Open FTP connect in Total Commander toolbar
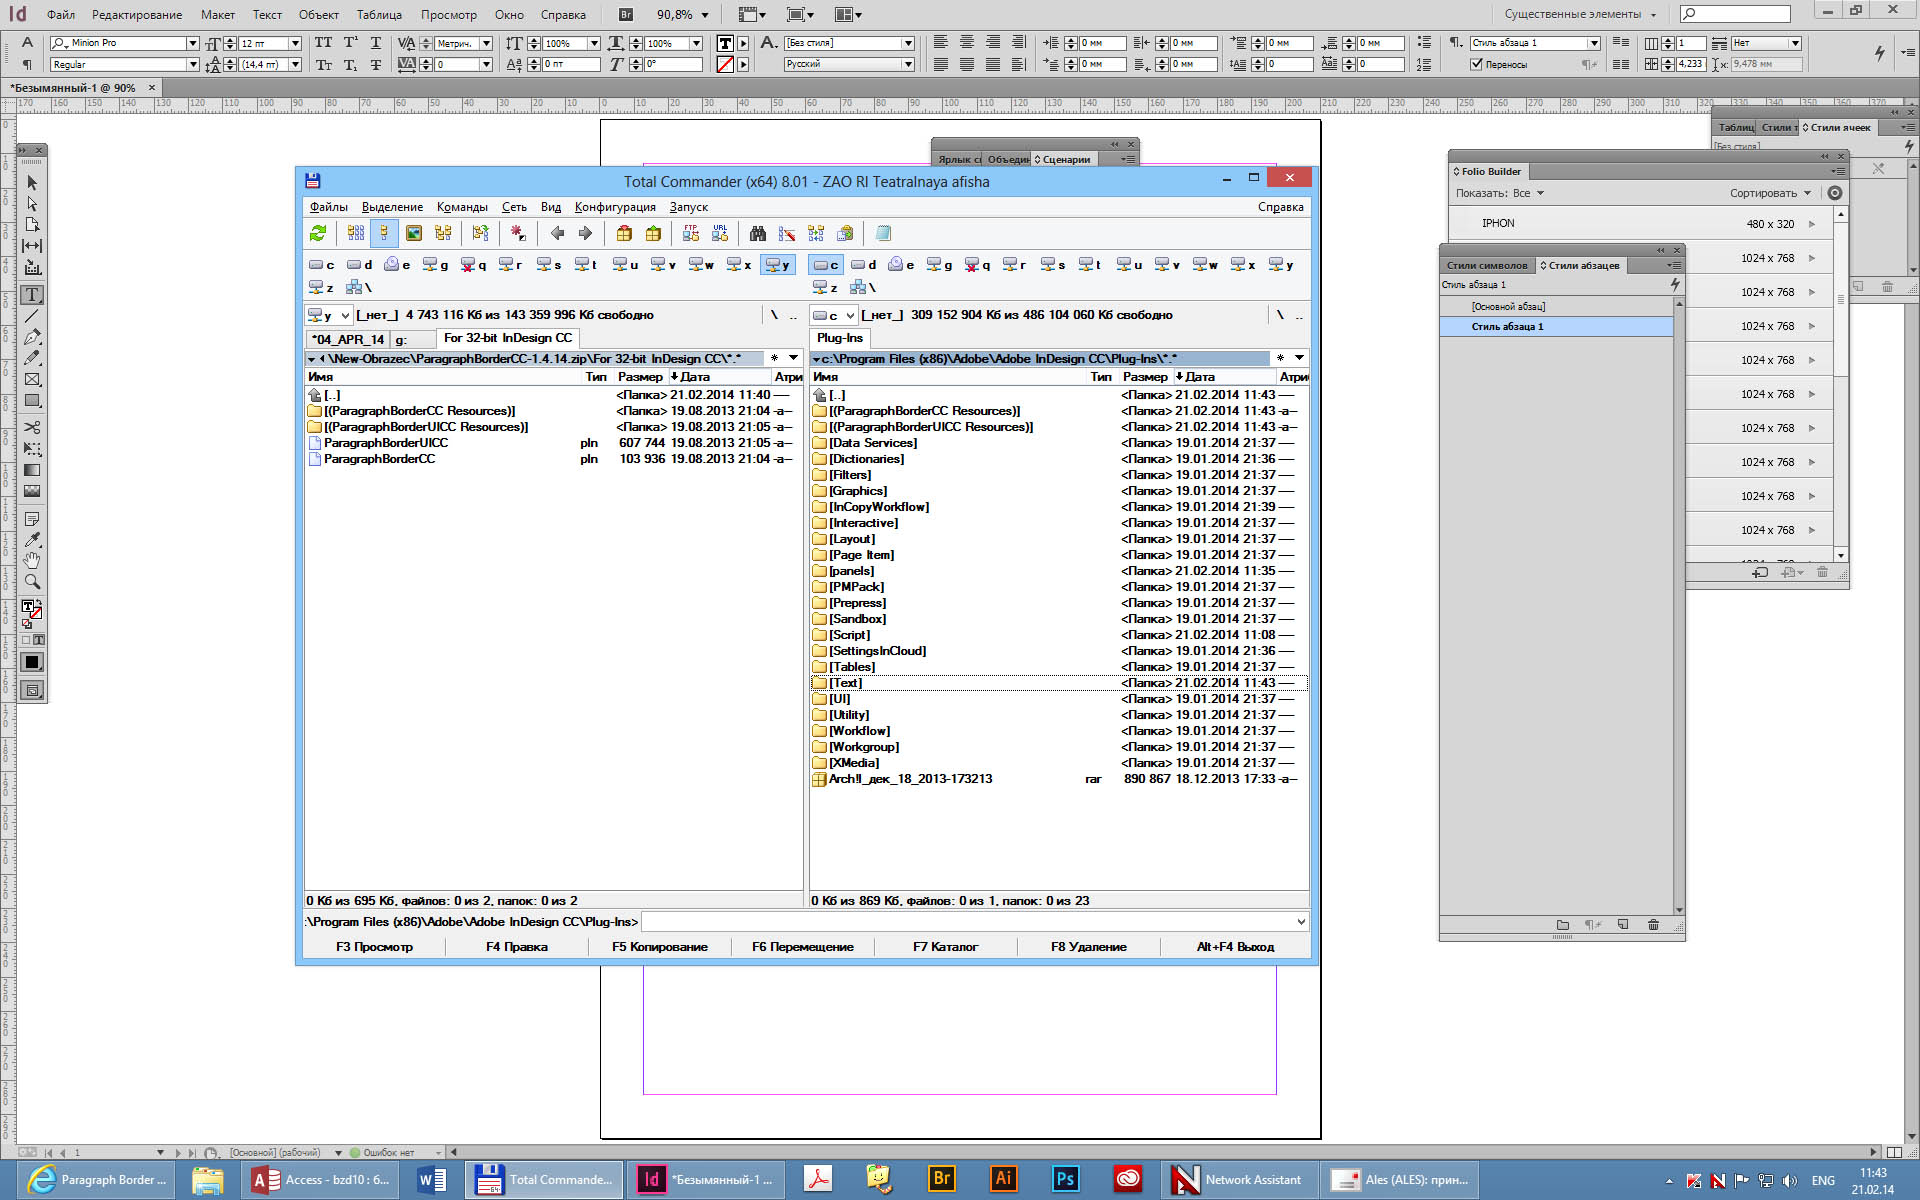The height and width of the screenshot is (1200, 1920). tap(690, 233)
